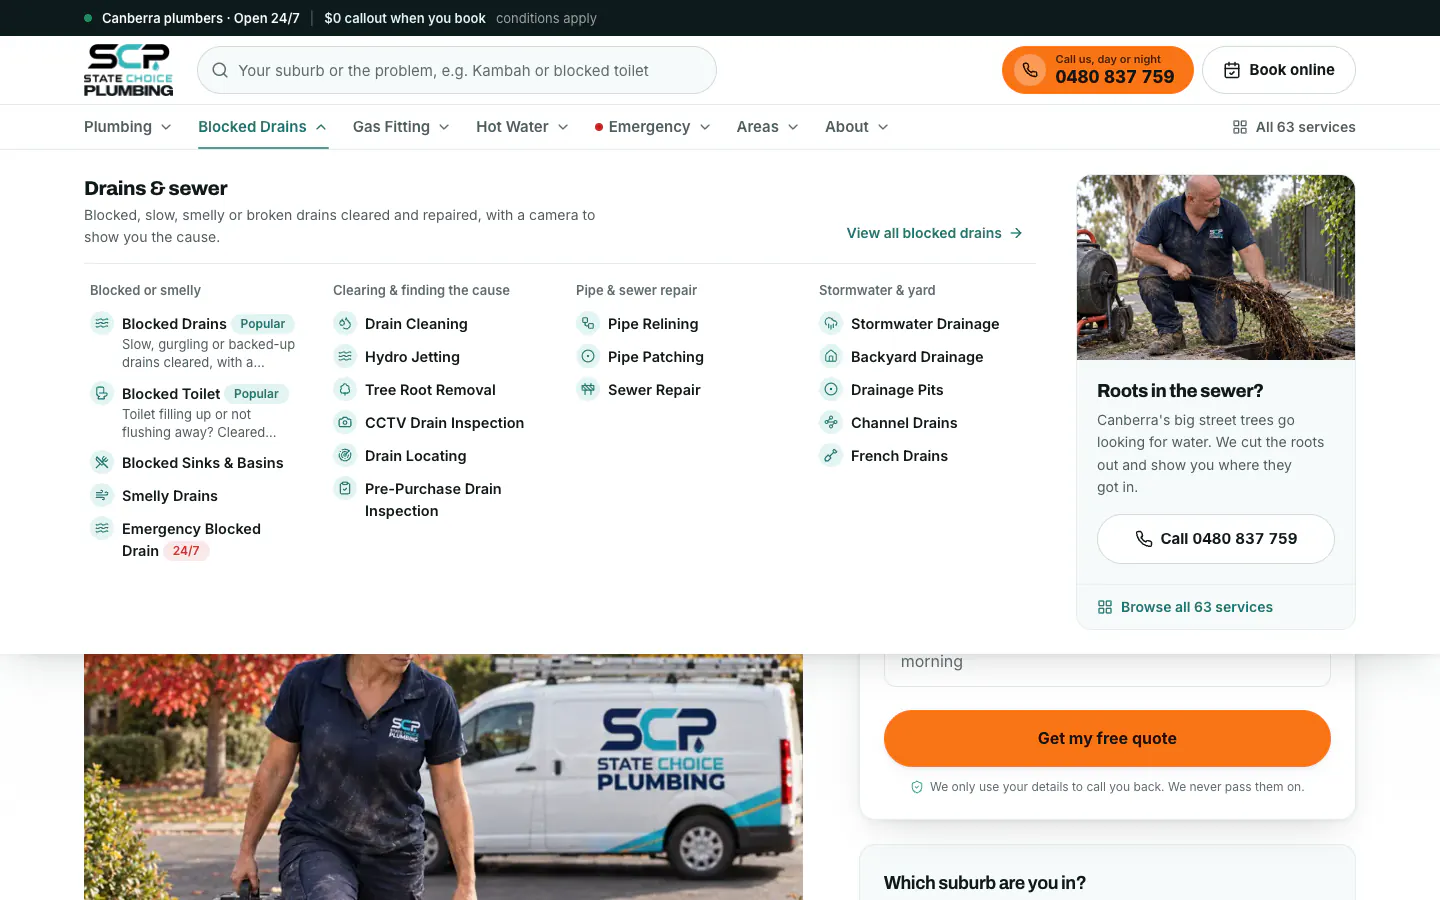Image resolution: width=1440 pixels, height=900 pixels.
Task: Open the Pipe Patching service
Action: click(655, 357)
